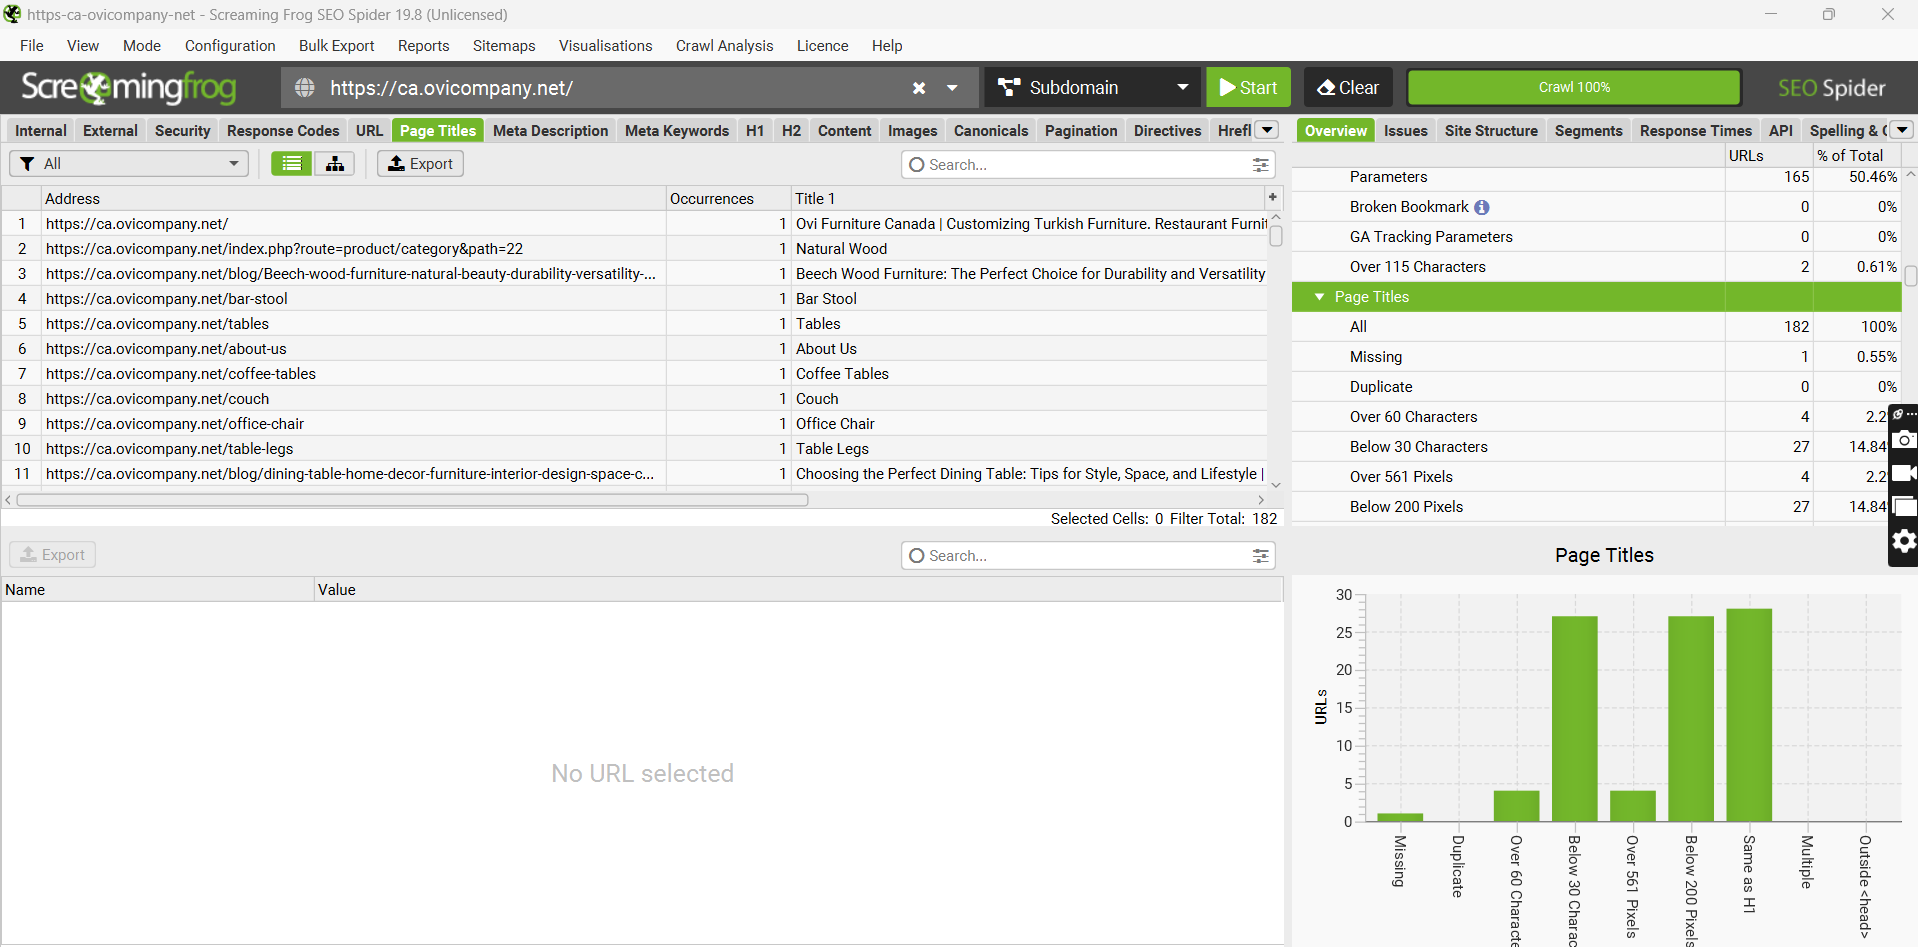Open the Response Times tab
1918x947 pixels.
click(x=1695, y=130)
